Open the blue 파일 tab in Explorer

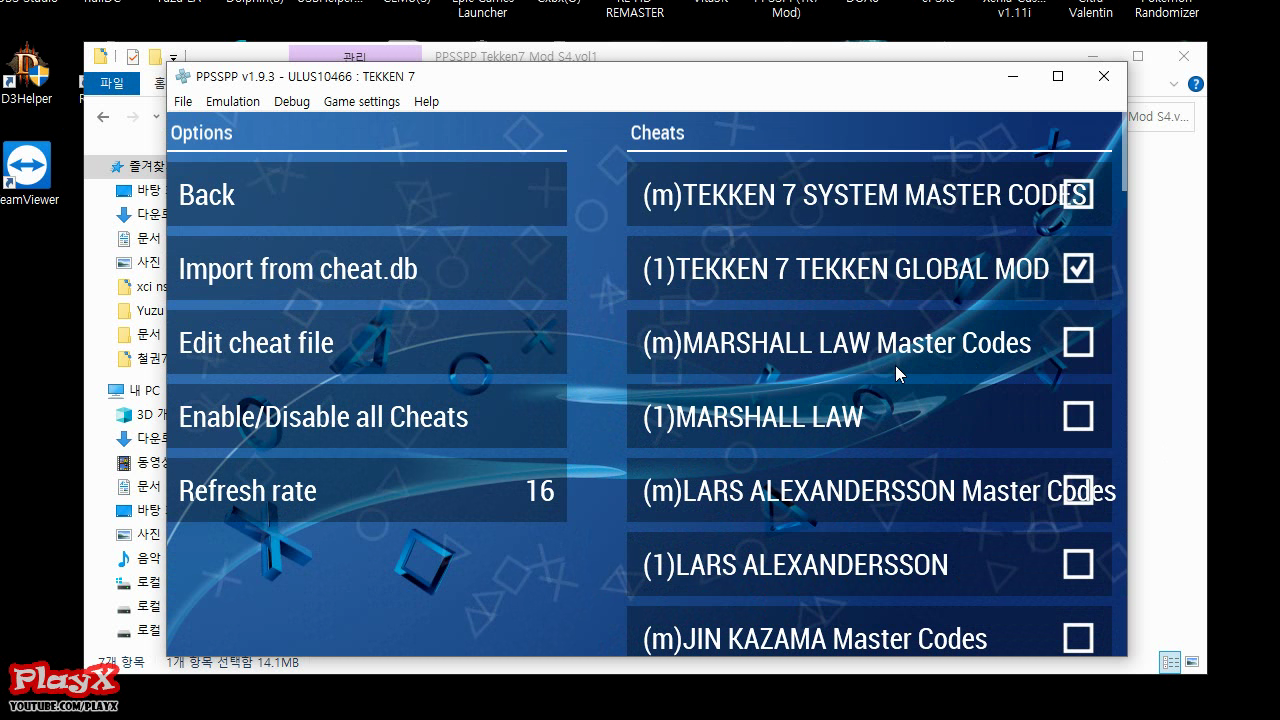(x=112, y=84)
